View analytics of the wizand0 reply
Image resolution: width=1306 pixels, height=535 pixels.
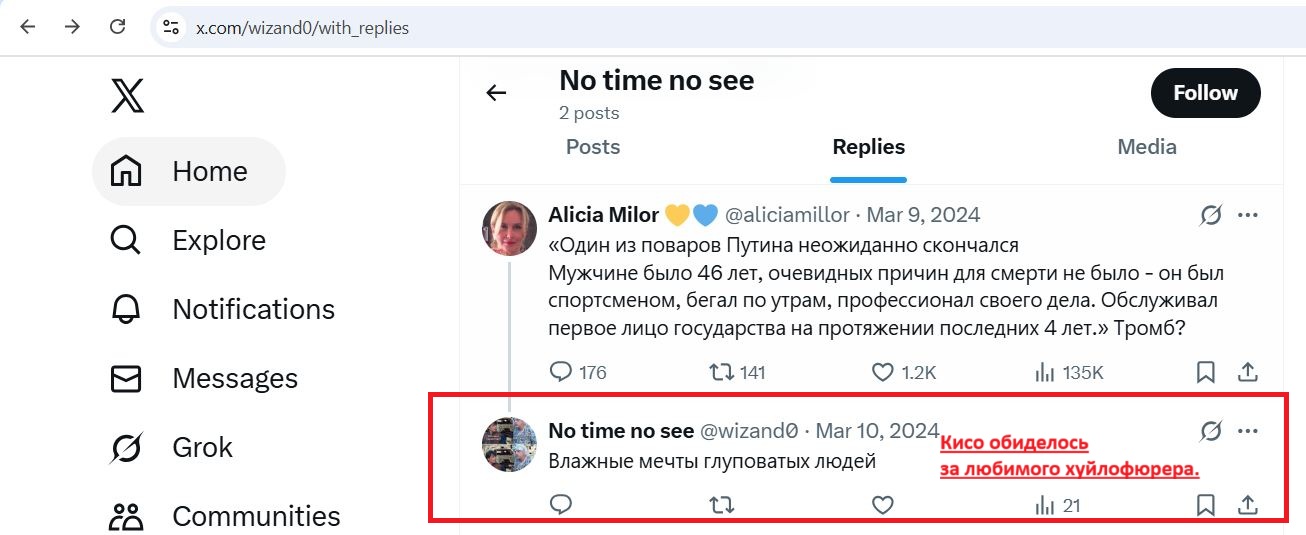pyautogui.click(x=1044, y=506)
